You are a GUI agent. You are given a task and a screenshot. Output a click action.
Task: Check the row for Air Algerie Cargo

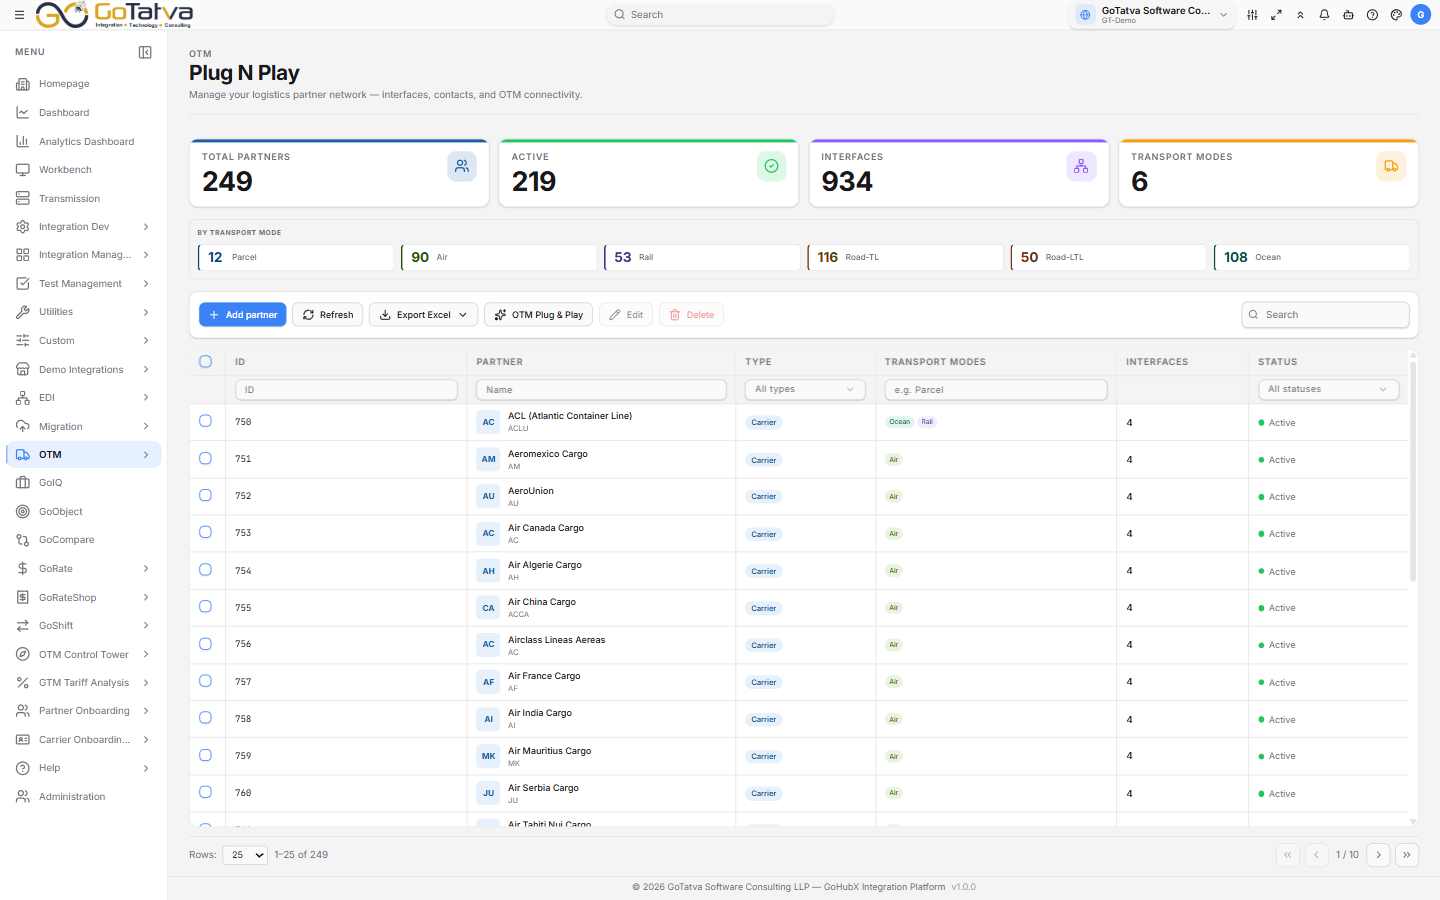(205, 569)
